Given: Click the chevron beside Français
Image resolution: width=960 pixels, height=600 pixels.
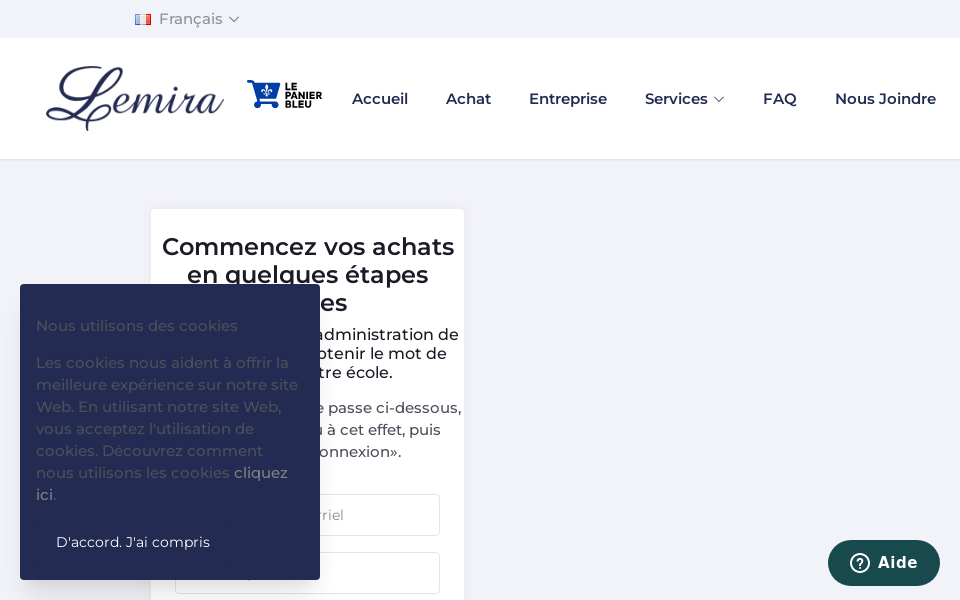Looking at the screenshot, I should click(234, 19).
